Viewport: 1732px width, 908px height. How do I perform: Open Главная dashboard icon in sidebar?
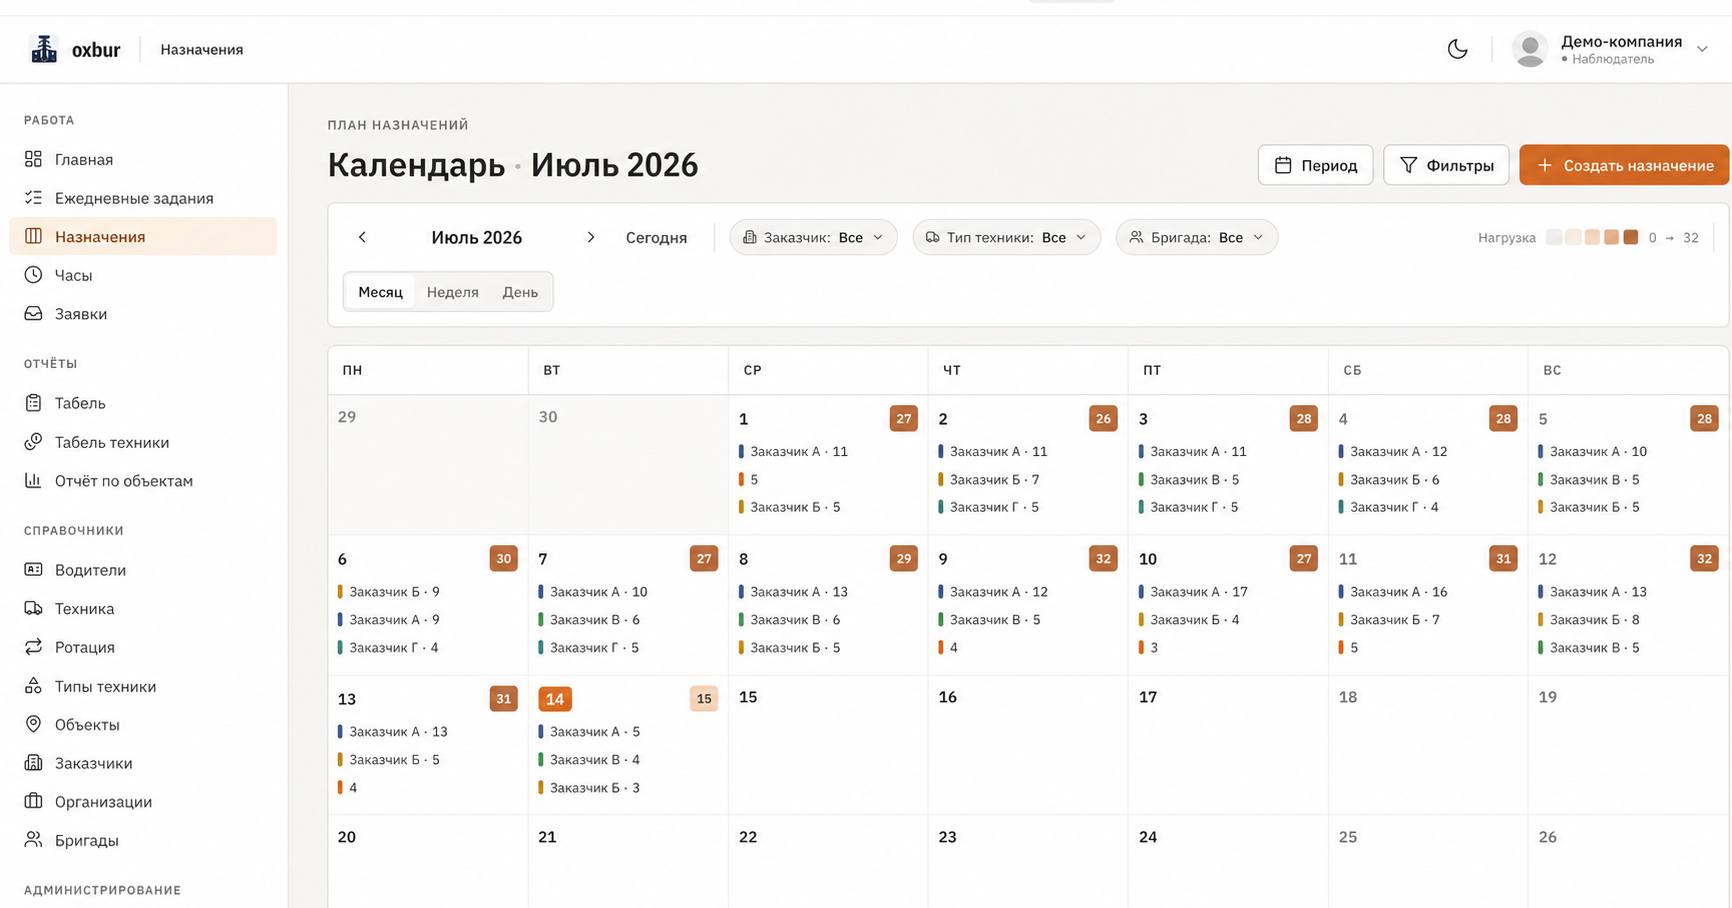tap(33, 159)
